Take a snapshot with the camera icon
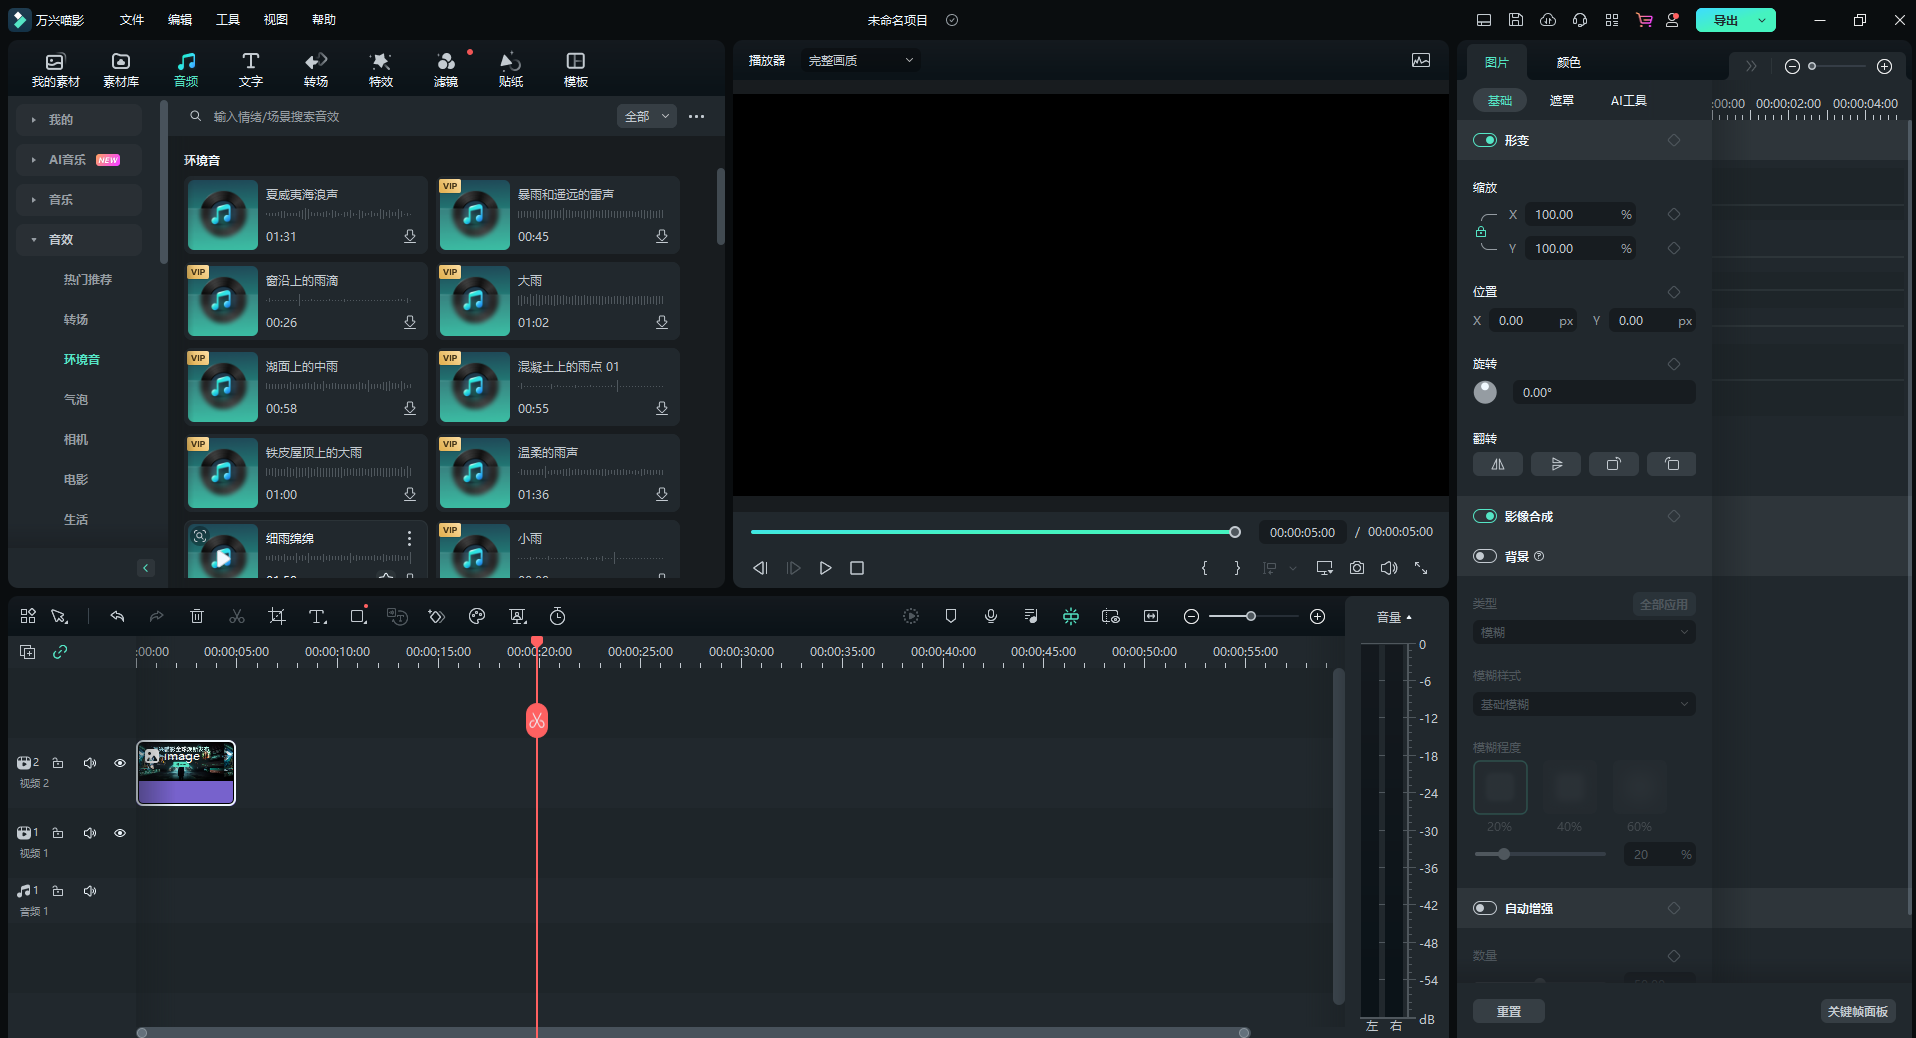1916x1038 pixels. coord(1356,568)
